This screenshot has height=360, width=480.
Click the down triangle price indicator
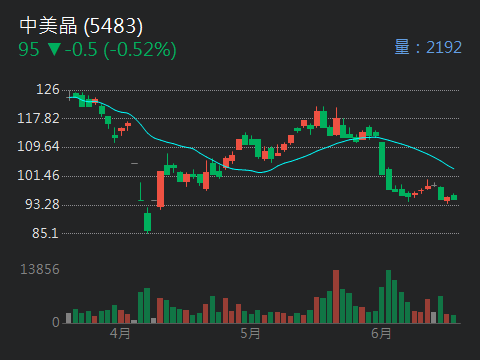coord(54,49)
